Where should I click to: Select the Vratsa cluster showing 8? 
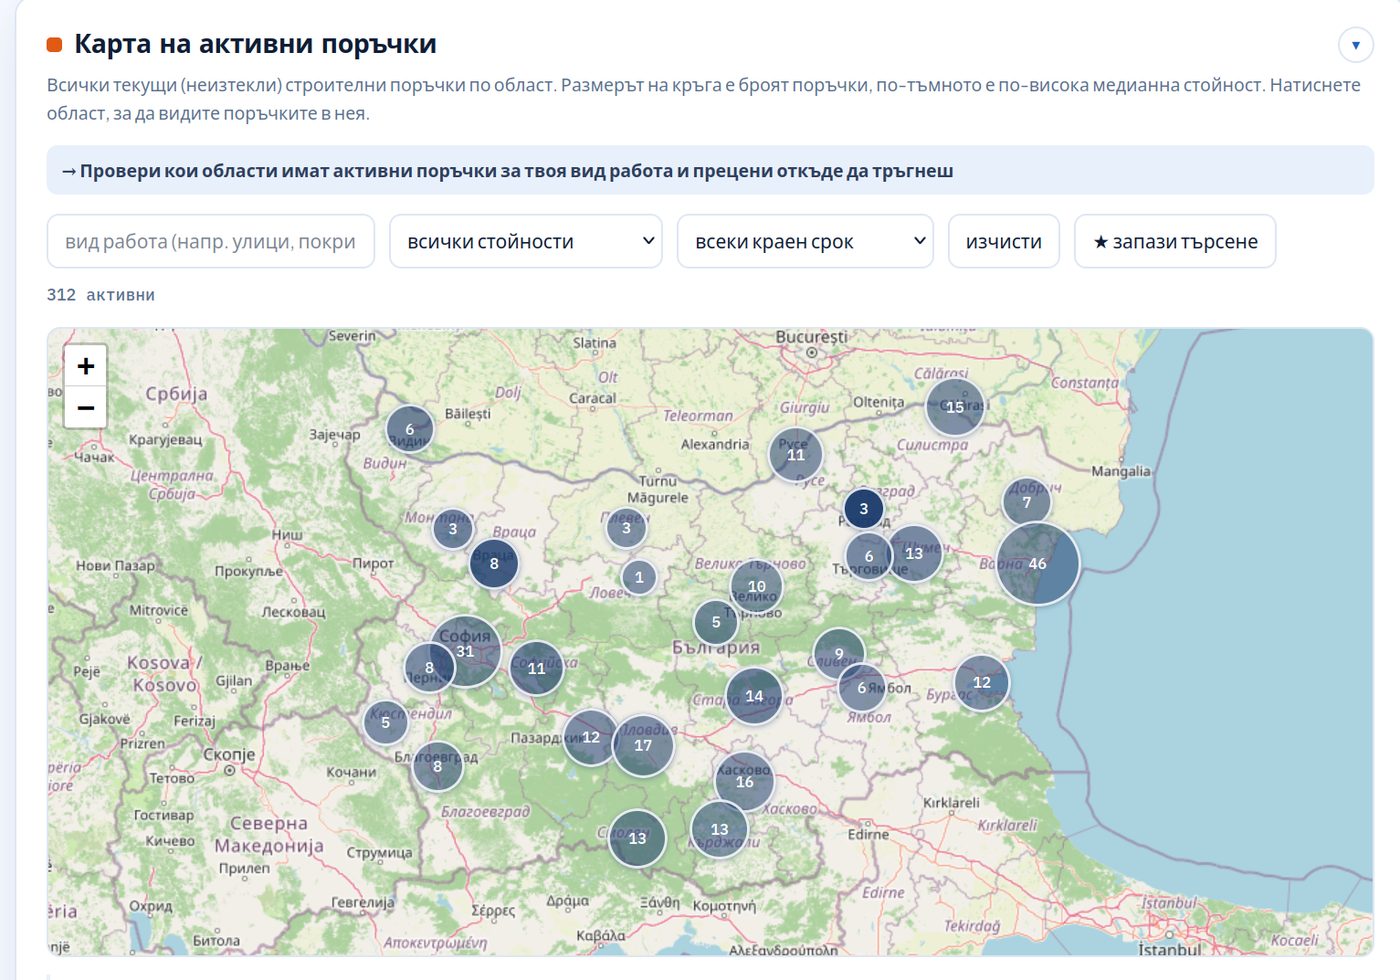494,563
